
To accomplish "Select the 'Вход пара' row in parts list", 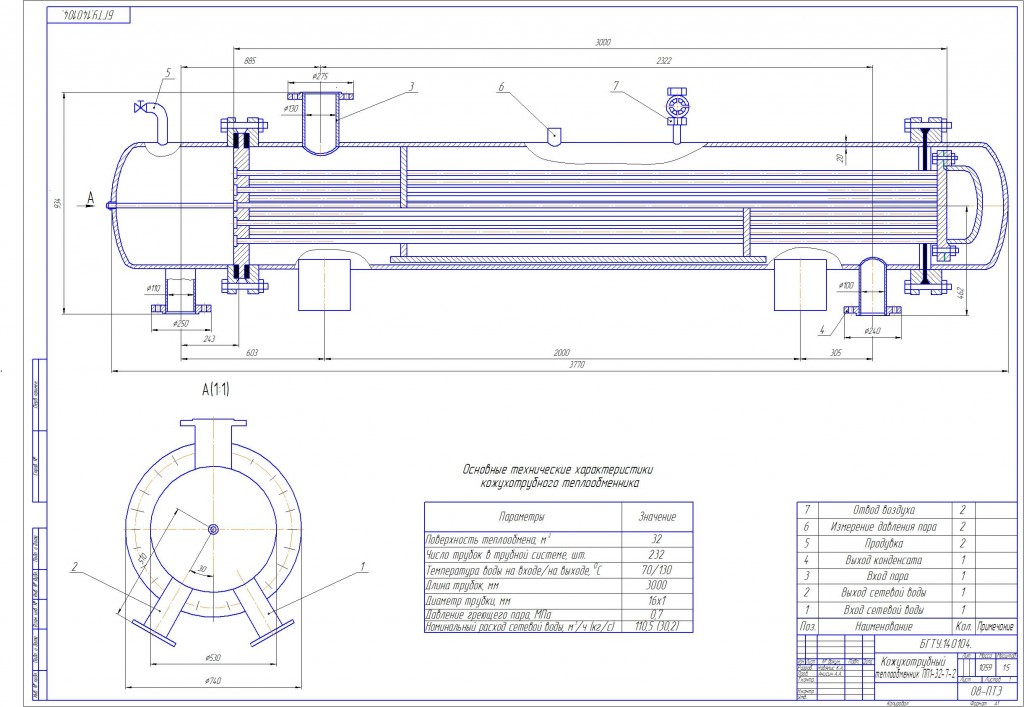I will click(x=906, y=576).
